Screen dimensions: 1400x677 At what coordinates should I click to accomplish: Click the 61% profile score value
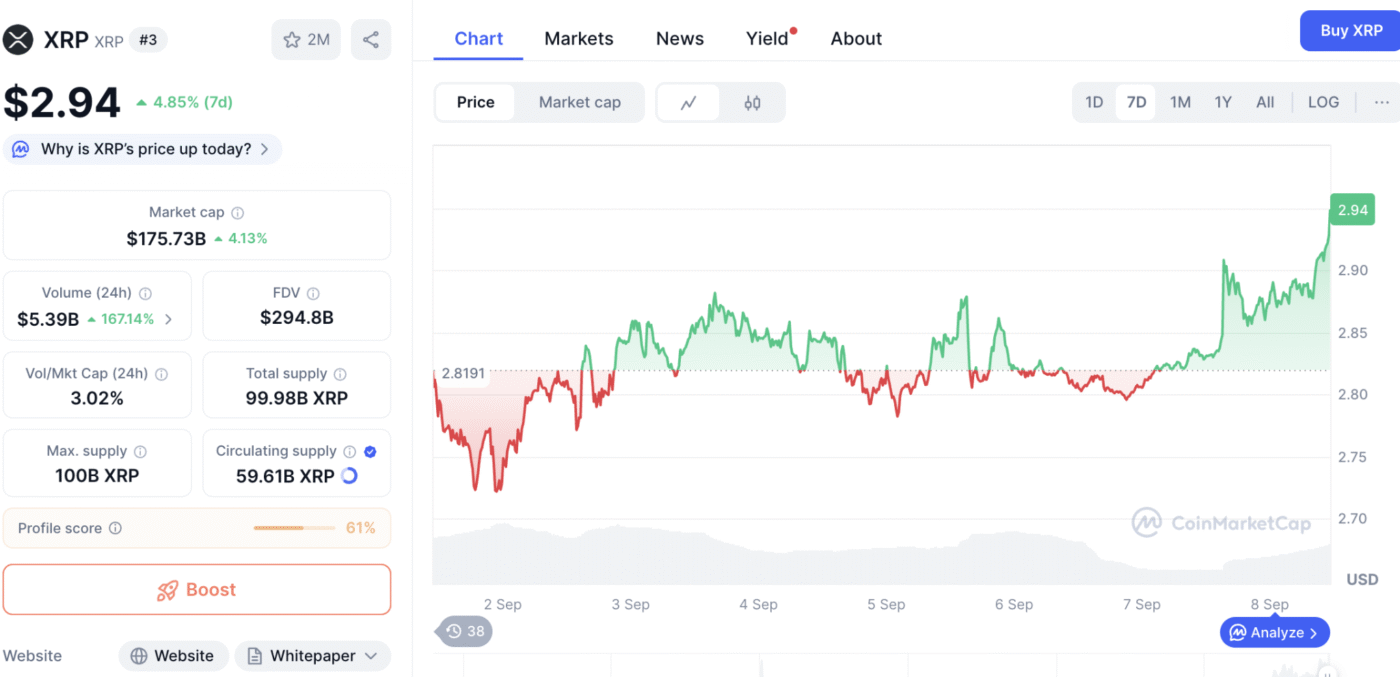(361, 528)
